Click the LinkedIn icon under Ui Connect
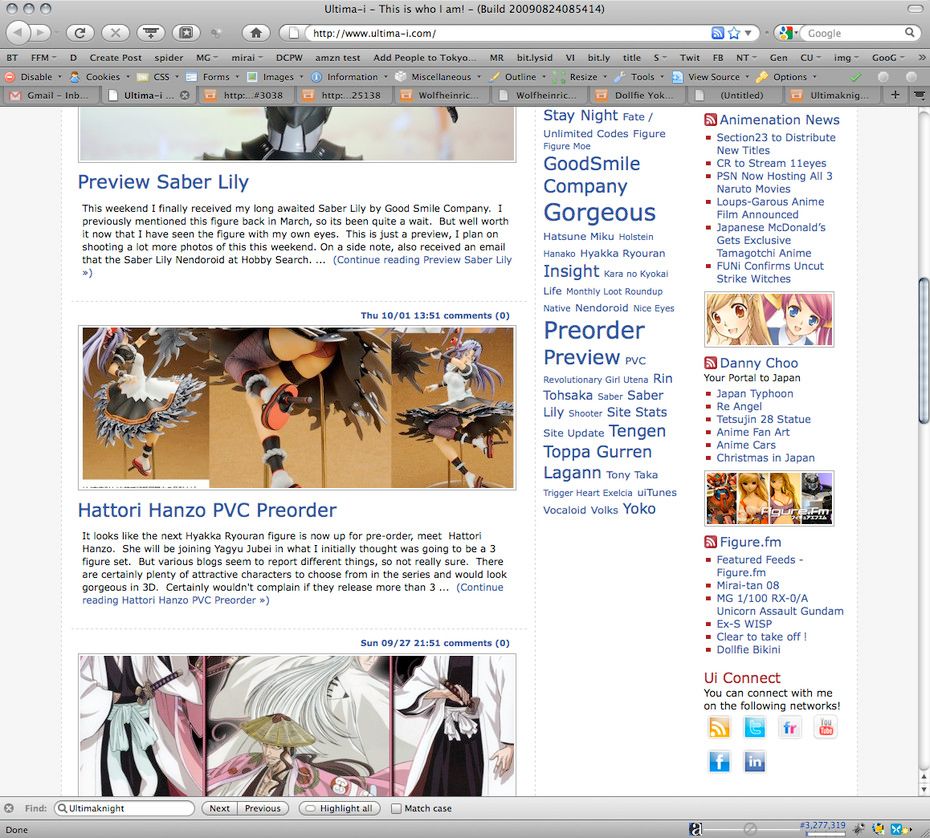Screen dimensions: 930x838 pos(755,762)
